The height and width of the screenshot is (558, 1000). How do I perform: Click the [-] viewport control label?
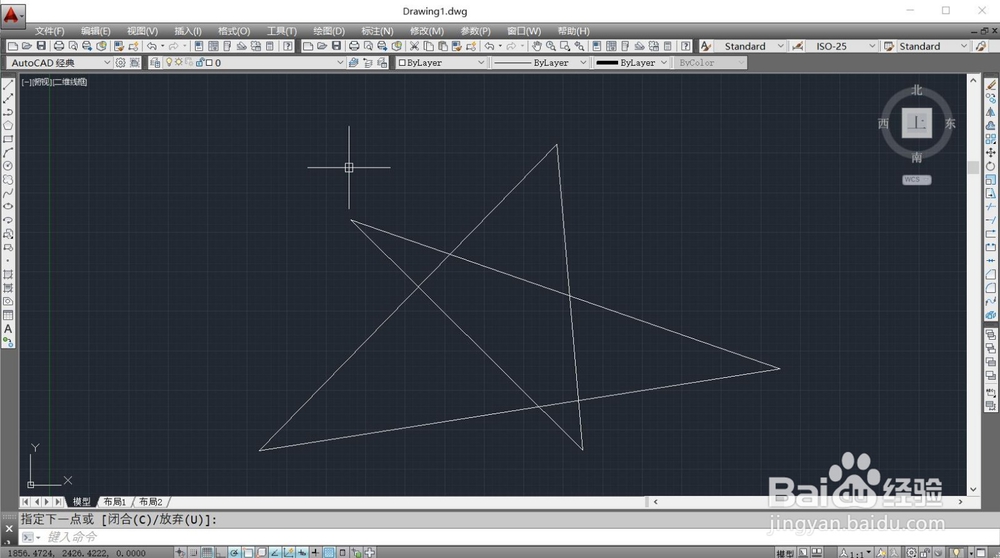point(26,82)
